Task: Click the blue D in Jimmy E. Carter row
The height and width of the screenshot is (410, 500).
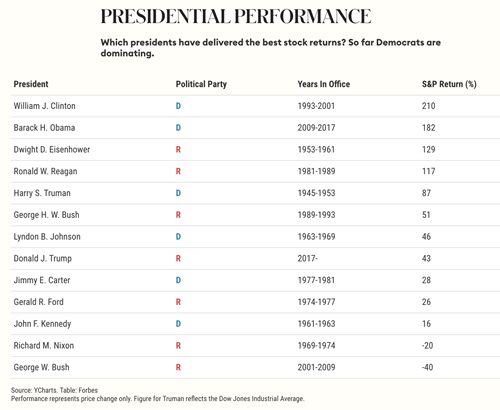Action: [x=178, y=280]
